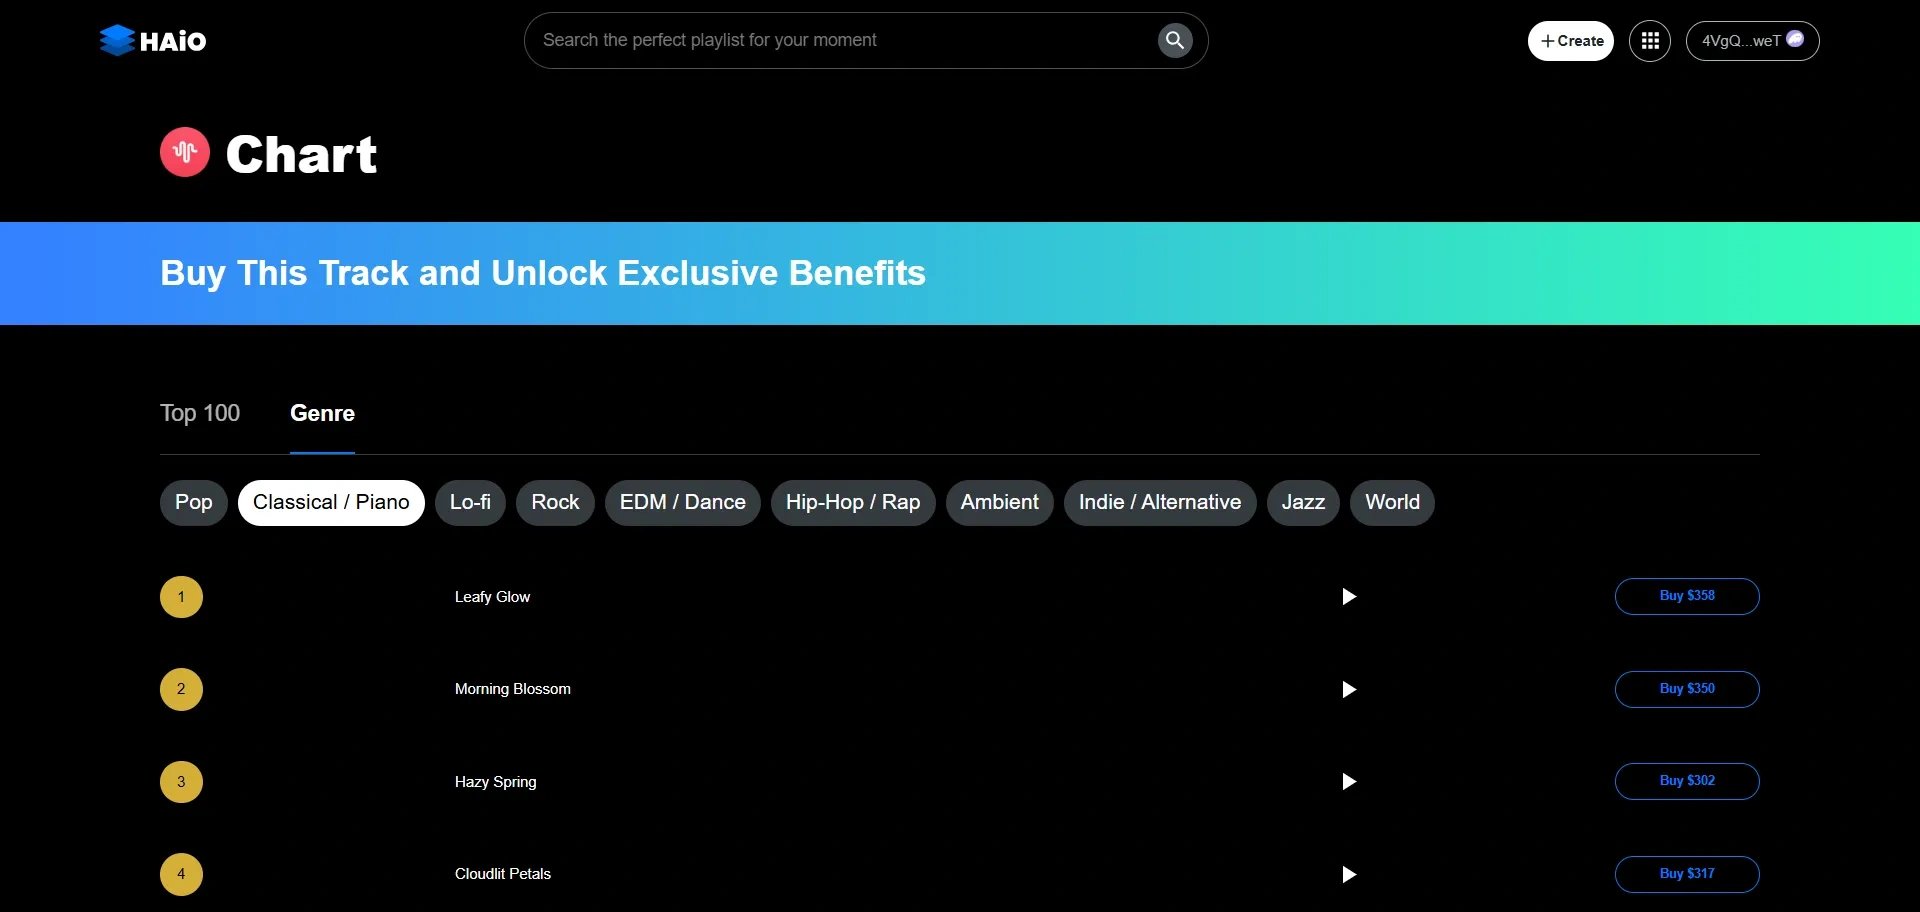Select the Lo-fi genre chip
The image size is (1920, 912).
point(470,502)
